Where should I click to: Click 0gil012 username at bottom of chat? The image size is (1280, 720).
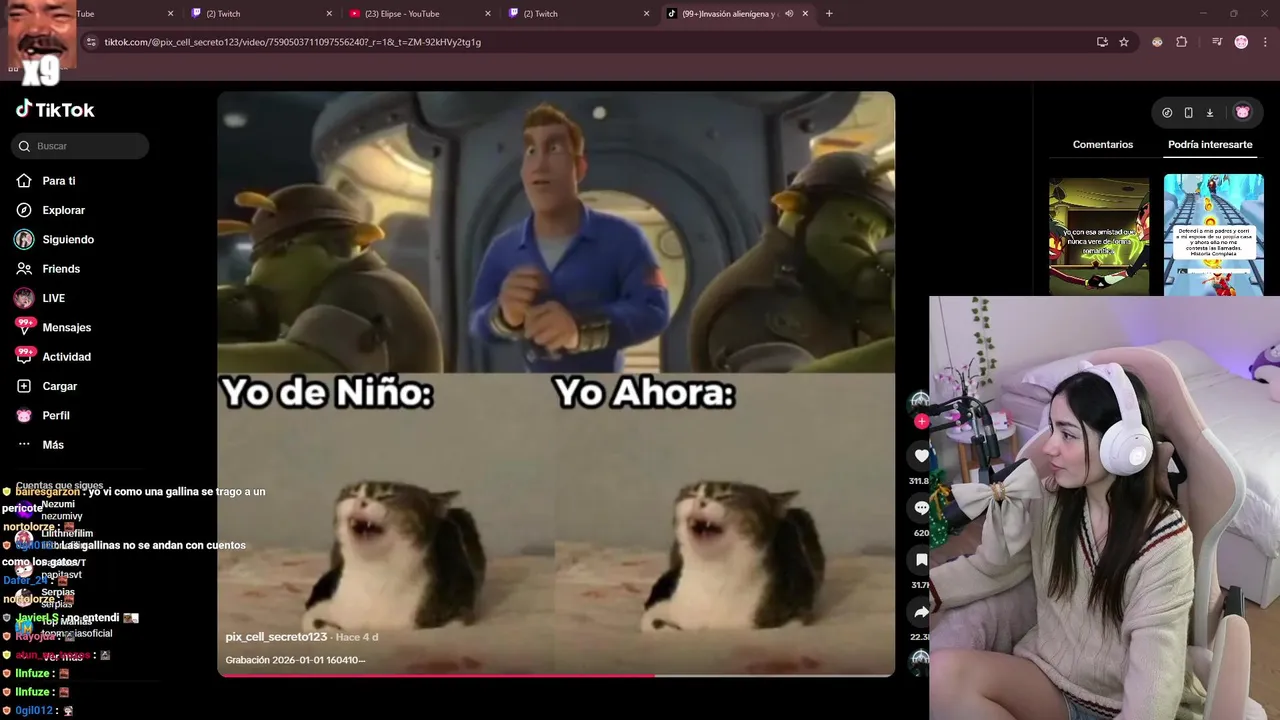point(34,710)
